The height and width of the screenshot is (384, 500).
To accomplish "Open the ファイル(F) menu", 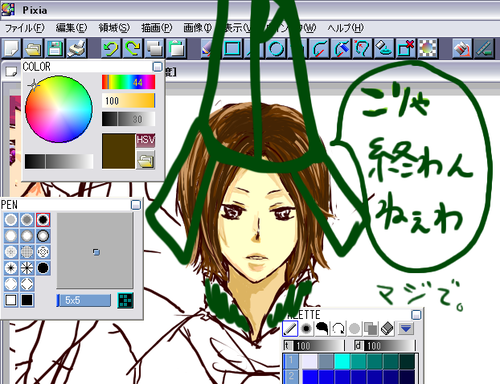I will pos(25,28).
